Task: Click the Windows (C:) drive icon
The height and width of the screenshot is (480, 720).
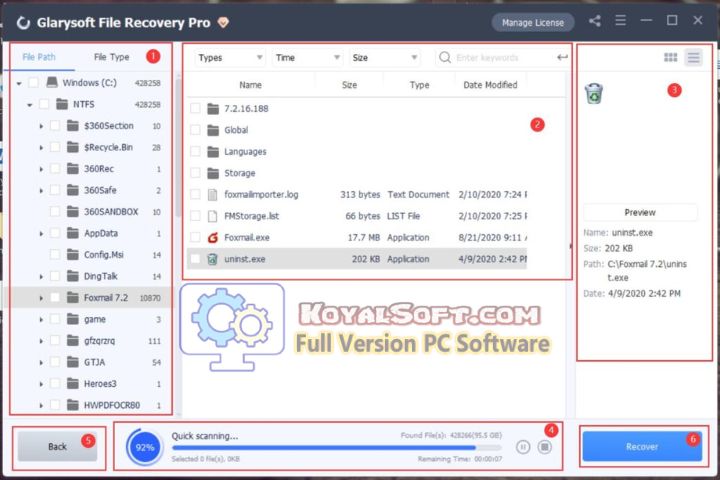Action: (52, 83)
